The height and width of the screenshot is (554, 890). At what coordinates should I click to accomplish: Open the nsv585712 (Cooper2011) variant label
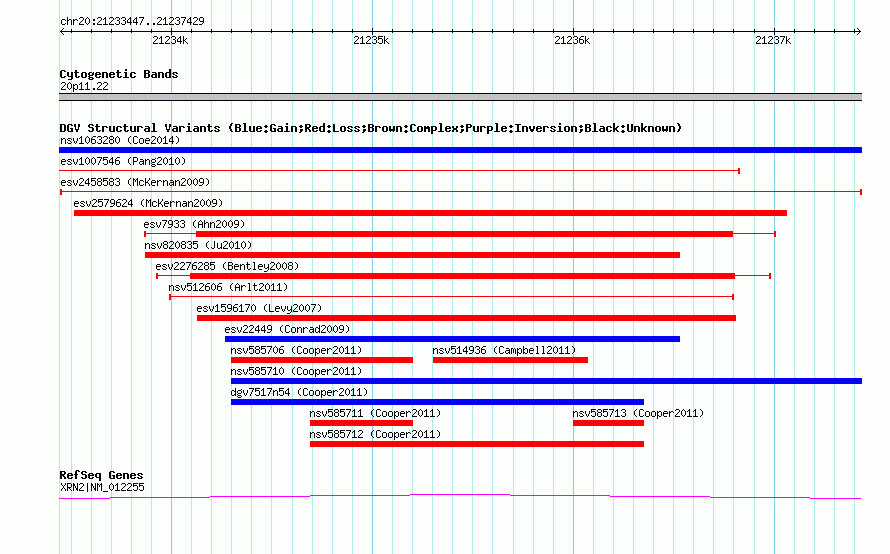[x=375, y=434]
